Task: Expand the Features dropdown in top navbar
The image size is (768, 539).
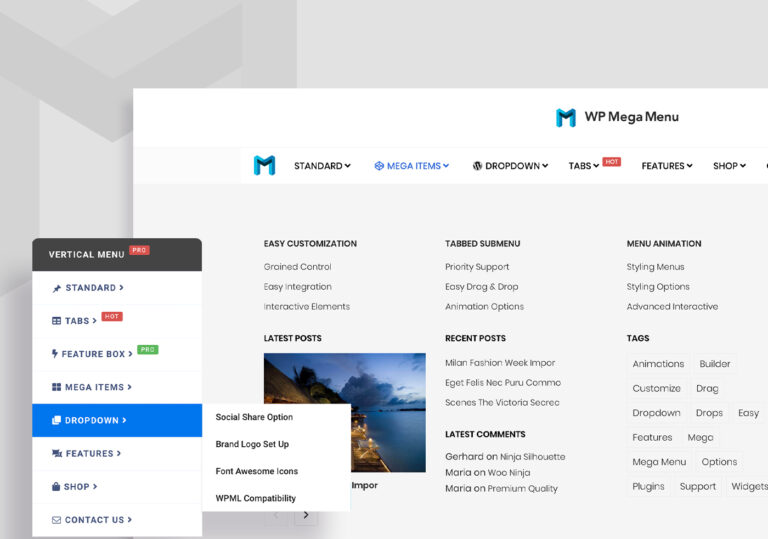Action: tap(666, 166)
